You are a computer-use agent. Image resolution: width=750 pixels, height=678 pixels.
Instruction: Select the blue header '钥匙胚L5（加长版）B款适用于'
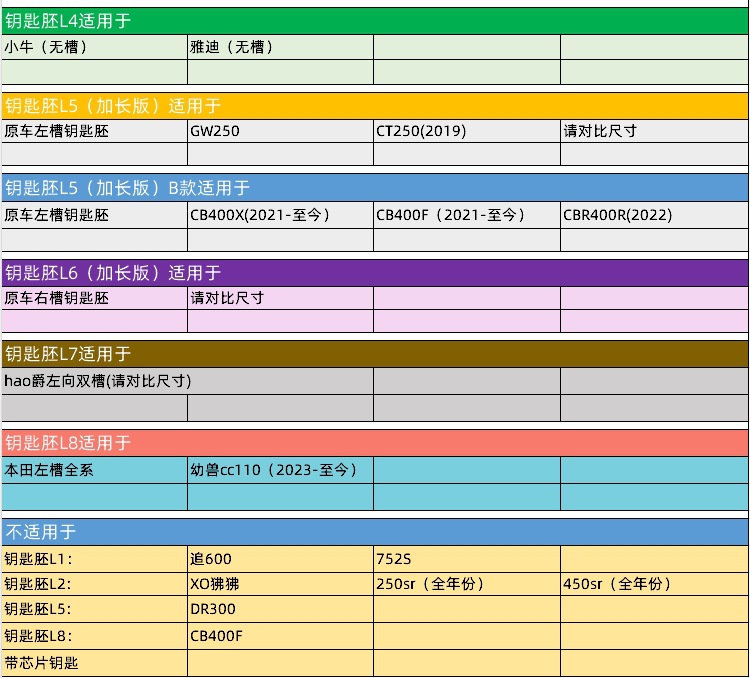[375, 188]
